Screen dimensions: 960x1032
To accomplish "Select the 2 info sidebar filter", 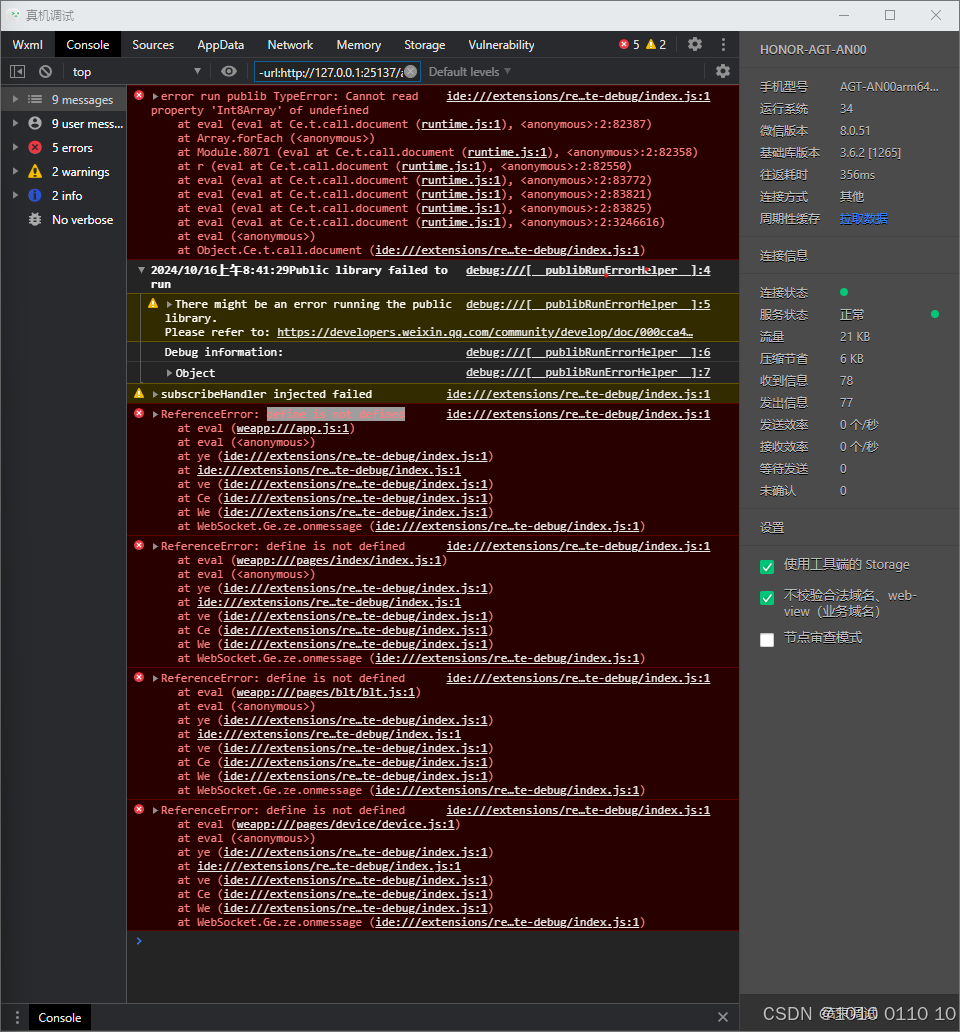I will pyautogui.click(x=63, y=195).
